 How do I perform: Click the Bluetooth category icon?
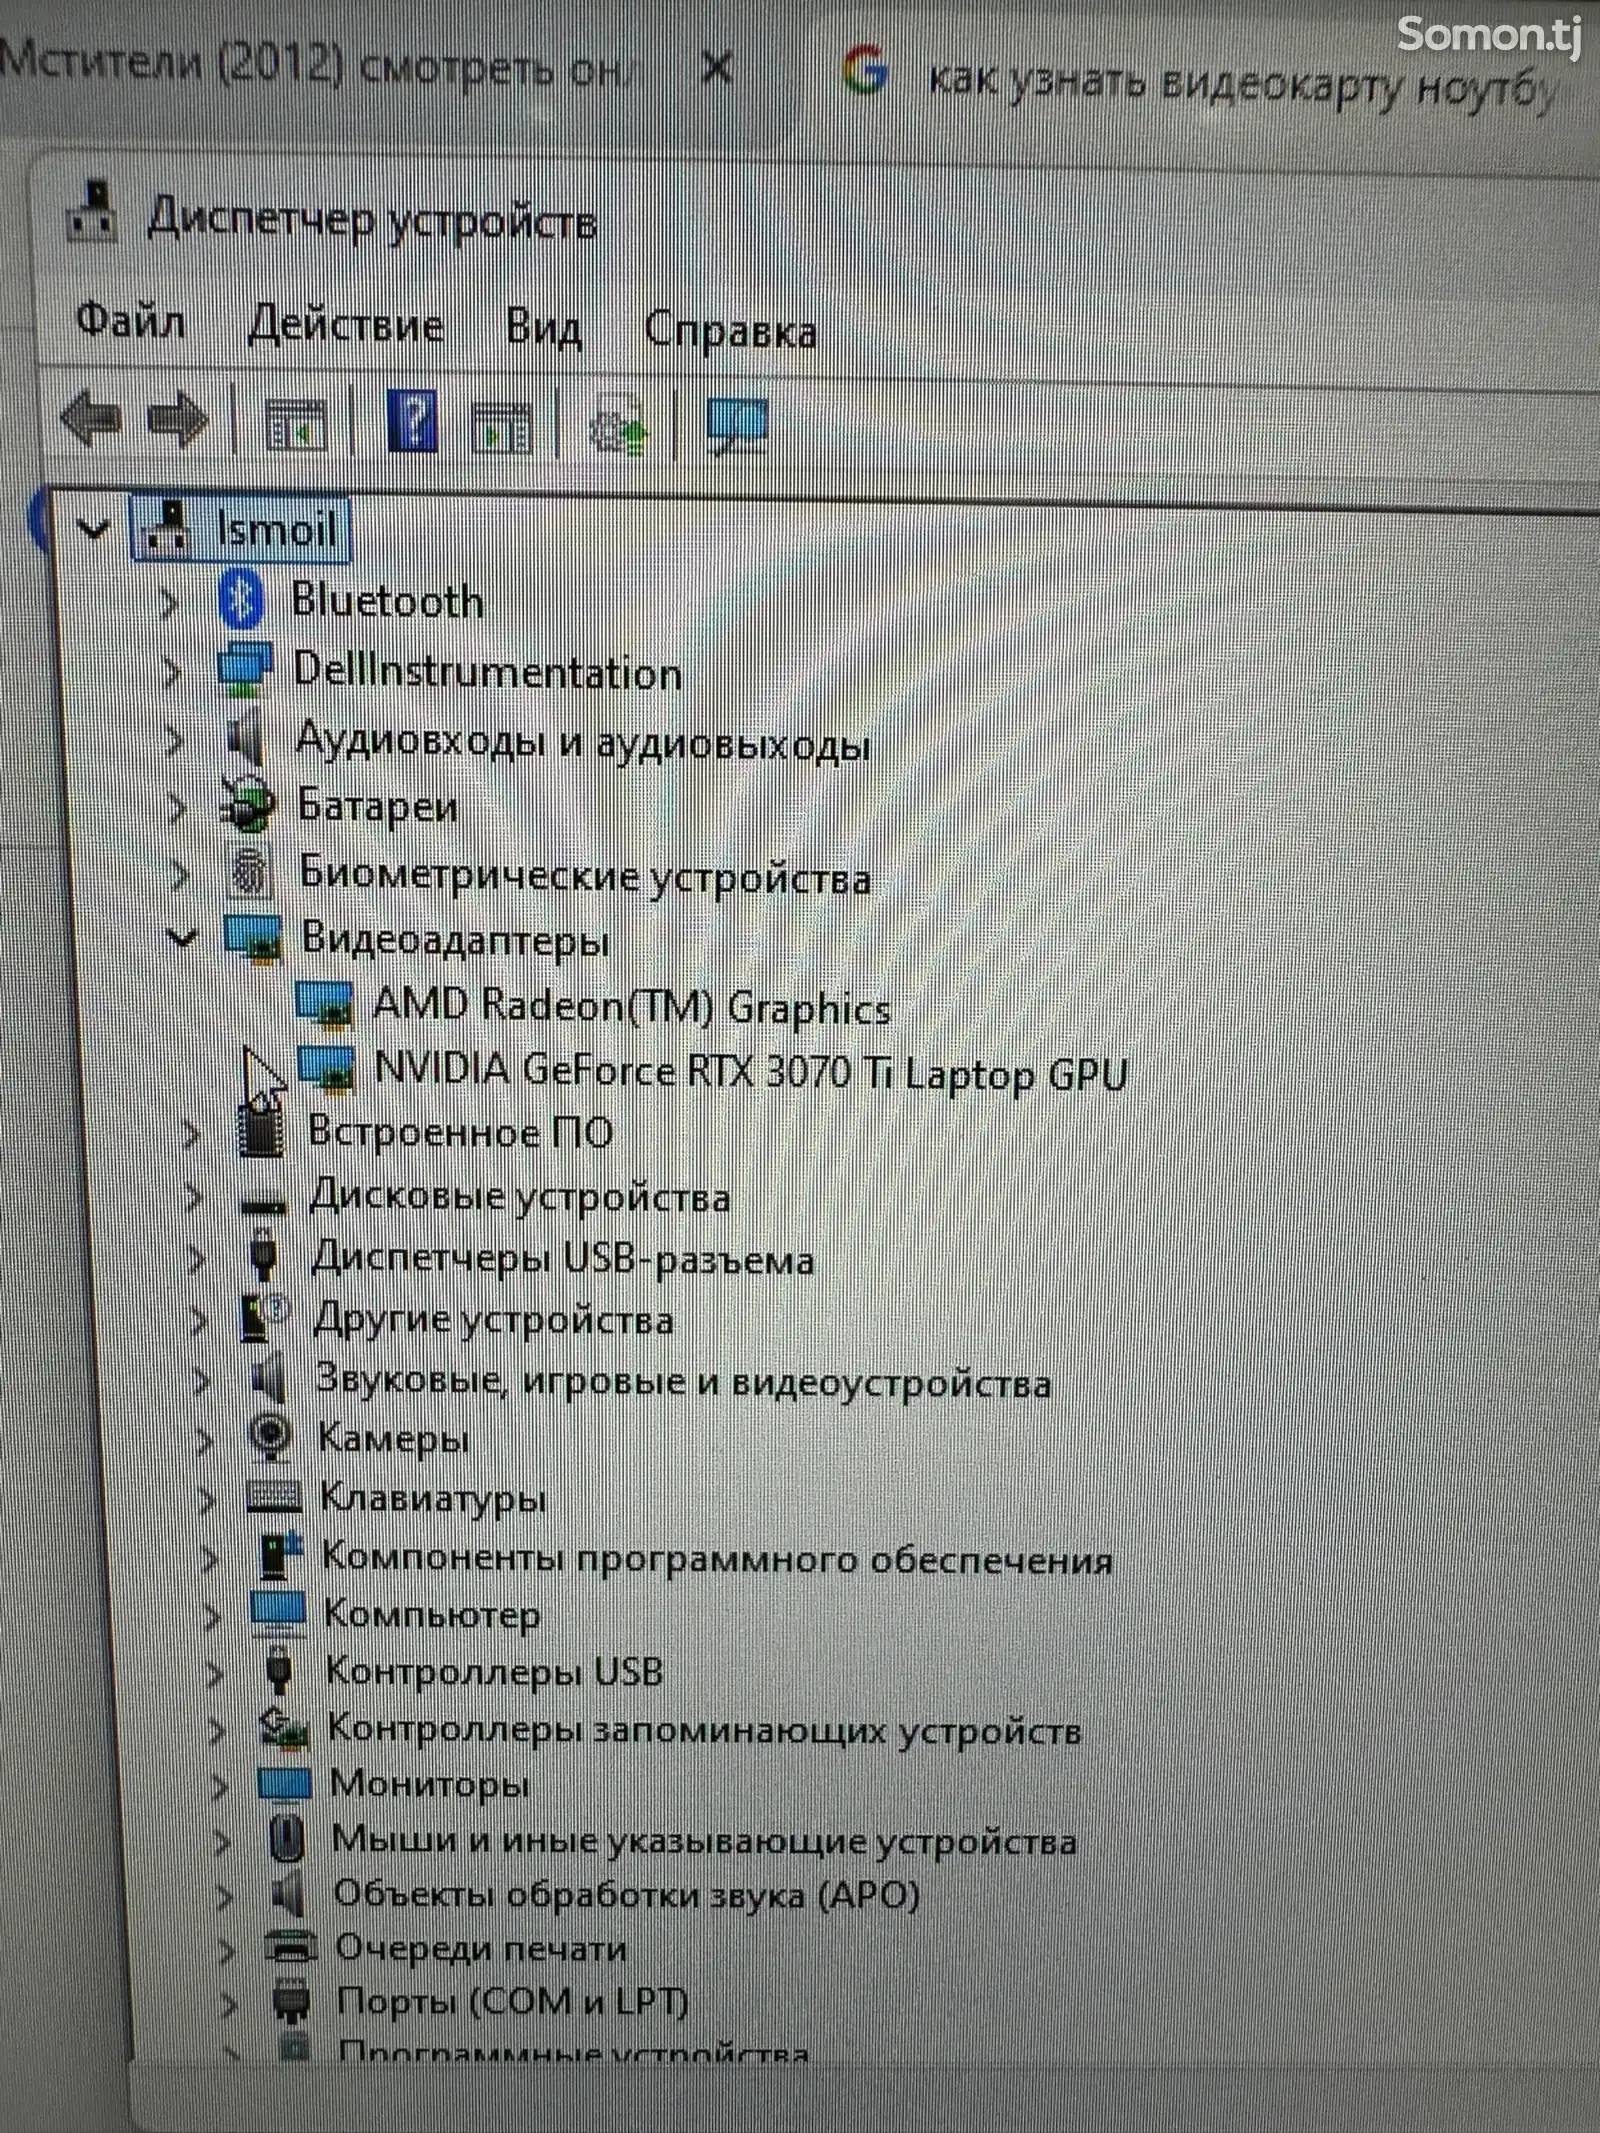click(241, 599)
